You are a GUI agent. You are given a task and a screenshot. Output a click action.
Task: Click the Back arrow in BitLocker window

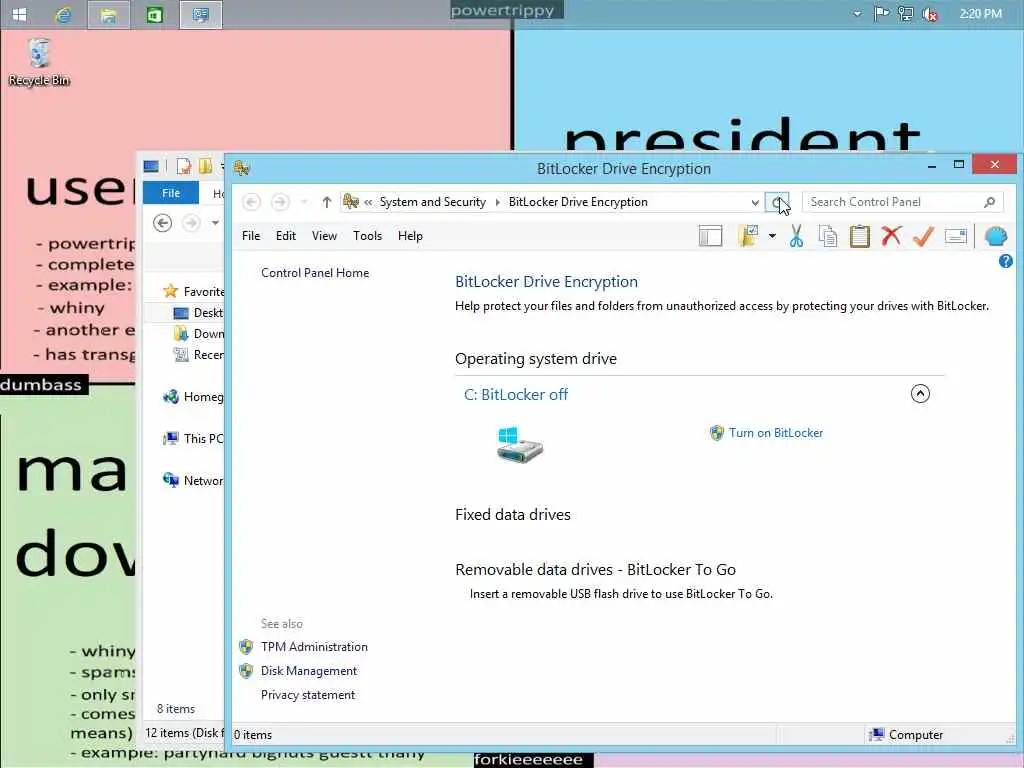coord(251,202)
